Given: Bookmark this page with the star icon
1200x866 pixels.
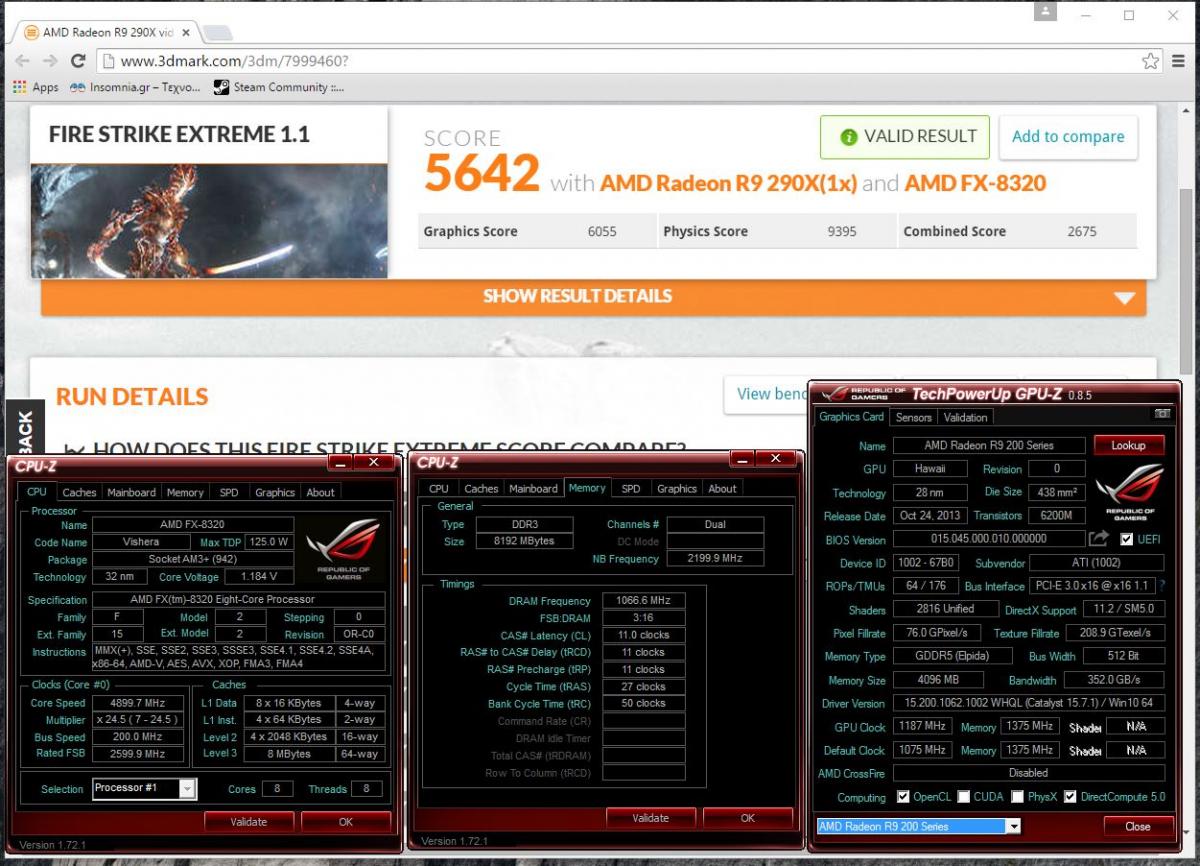Looking at the screenshot, I should point(1151,61).
